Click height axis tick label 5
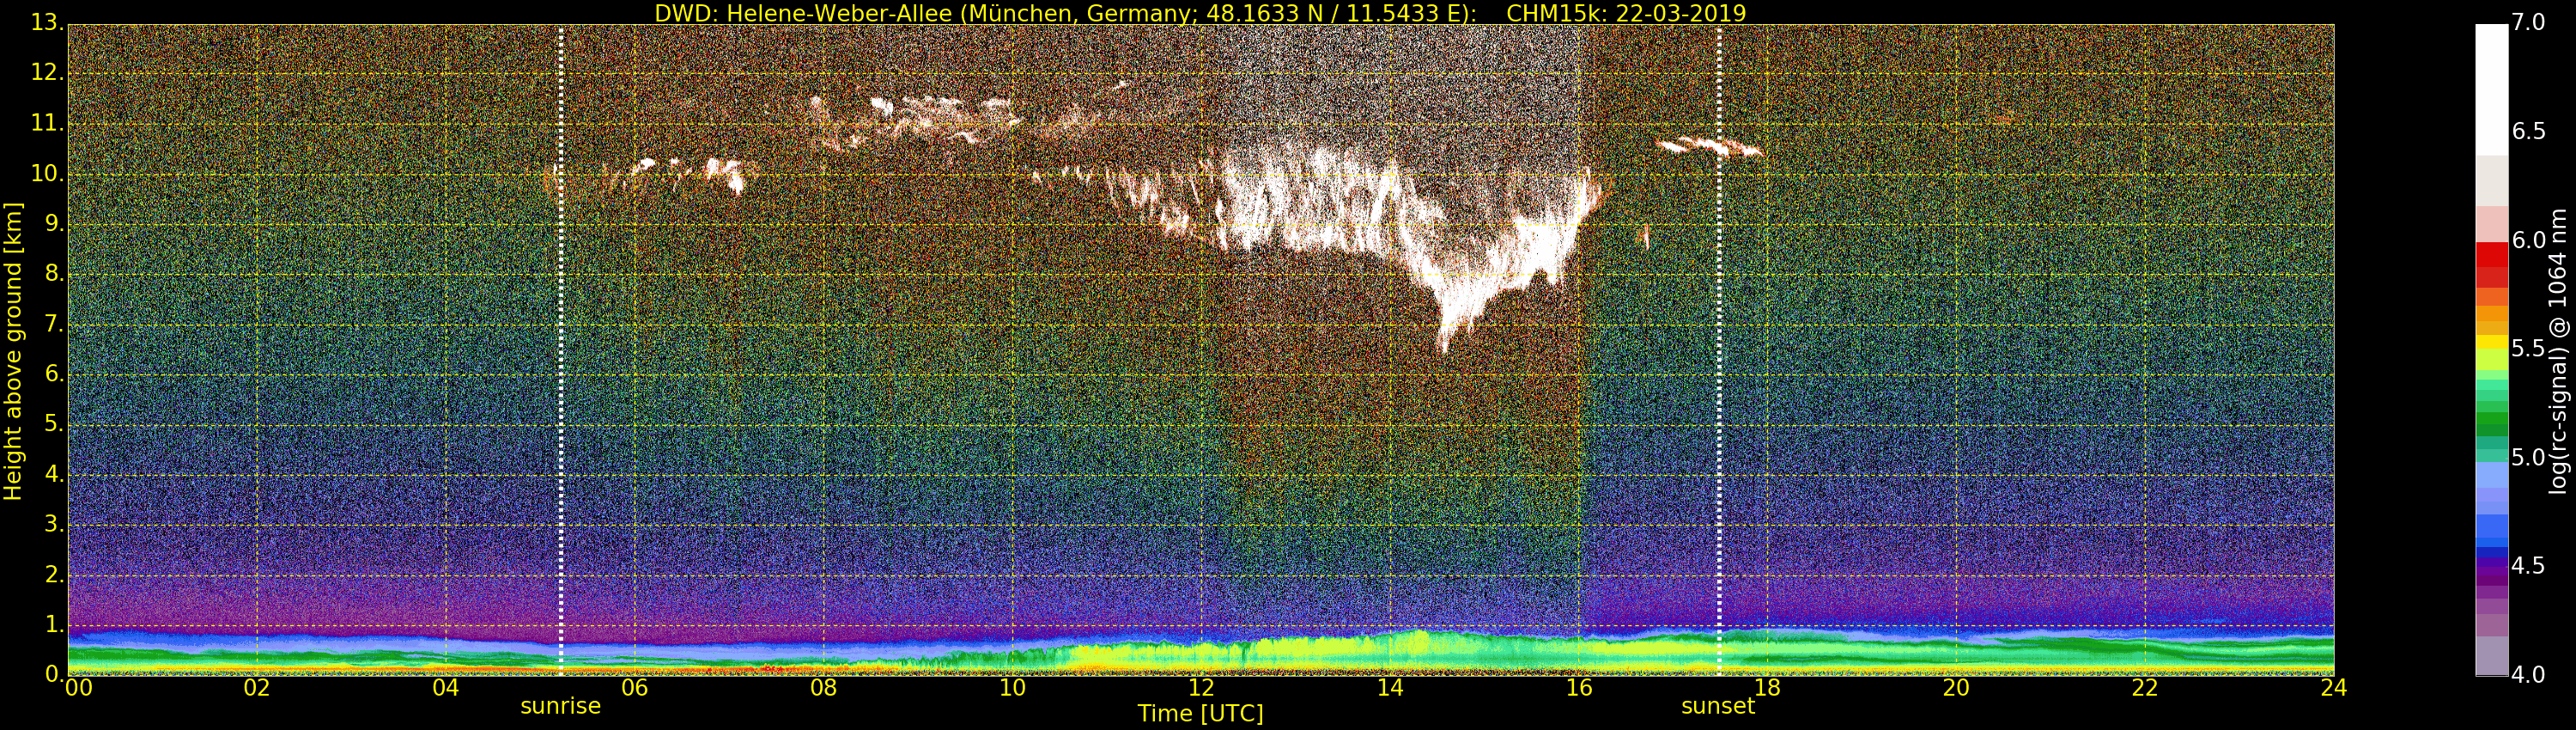2576x730 pixels. 54,424
